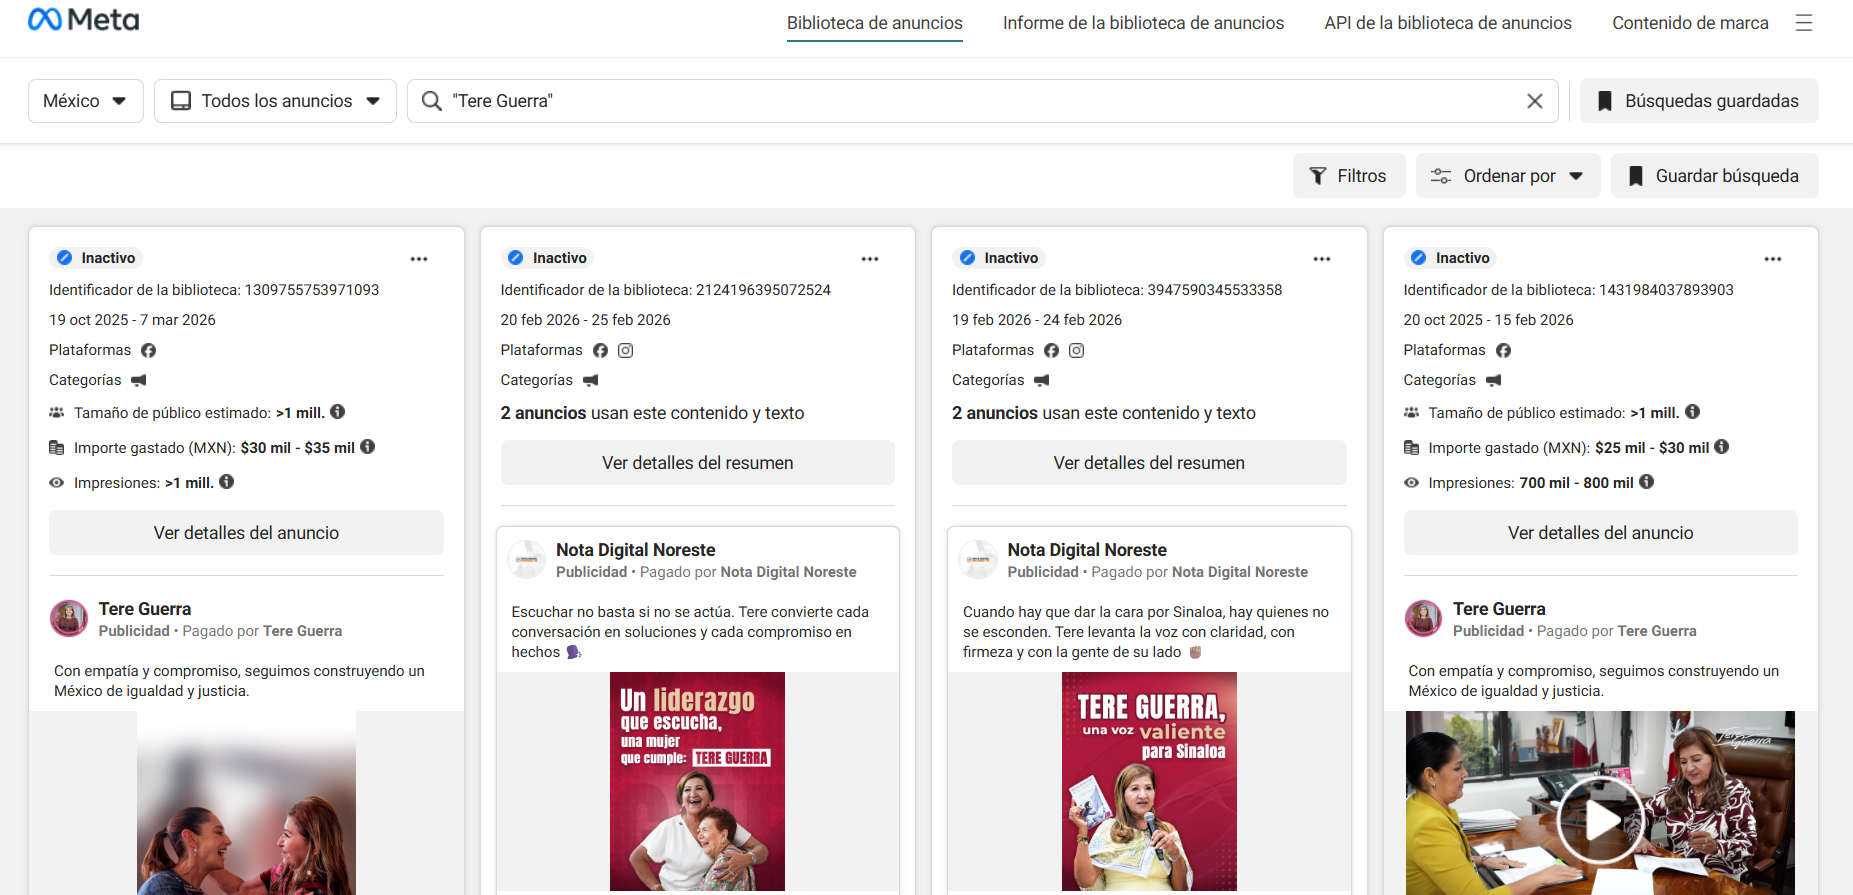This screenshot has width=1853, height=895.
Task: Play the Tere Guerra video ad
Action: coord(1600,820)
